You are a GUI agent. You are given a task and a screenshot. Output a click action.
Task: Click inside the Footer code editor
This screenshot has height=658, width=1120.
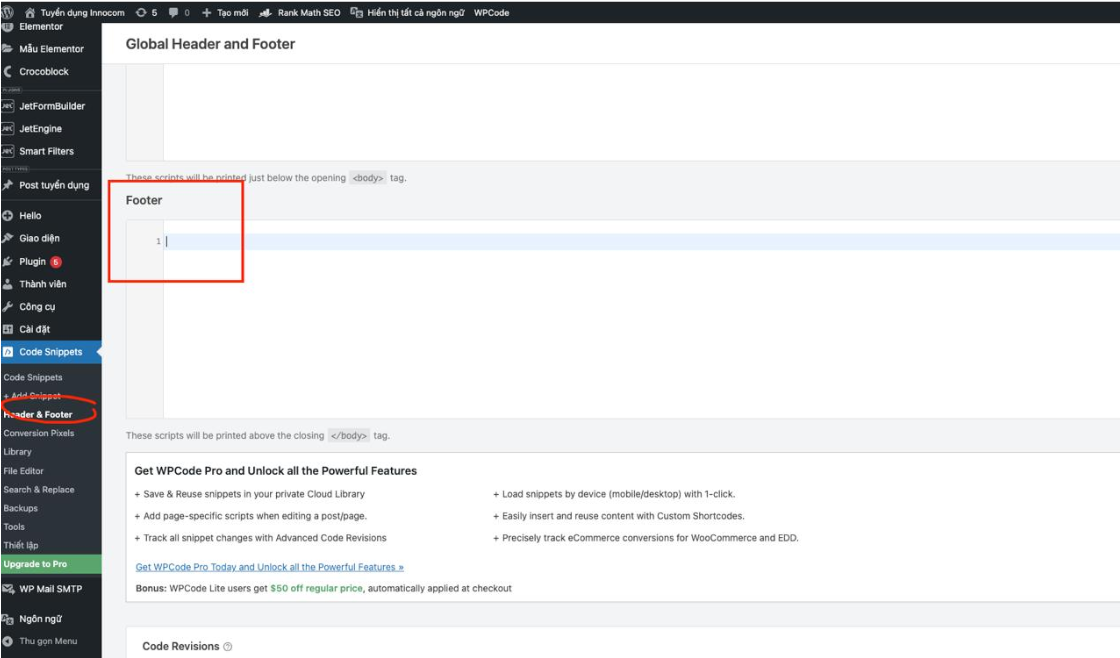click(x=640, y=320)
